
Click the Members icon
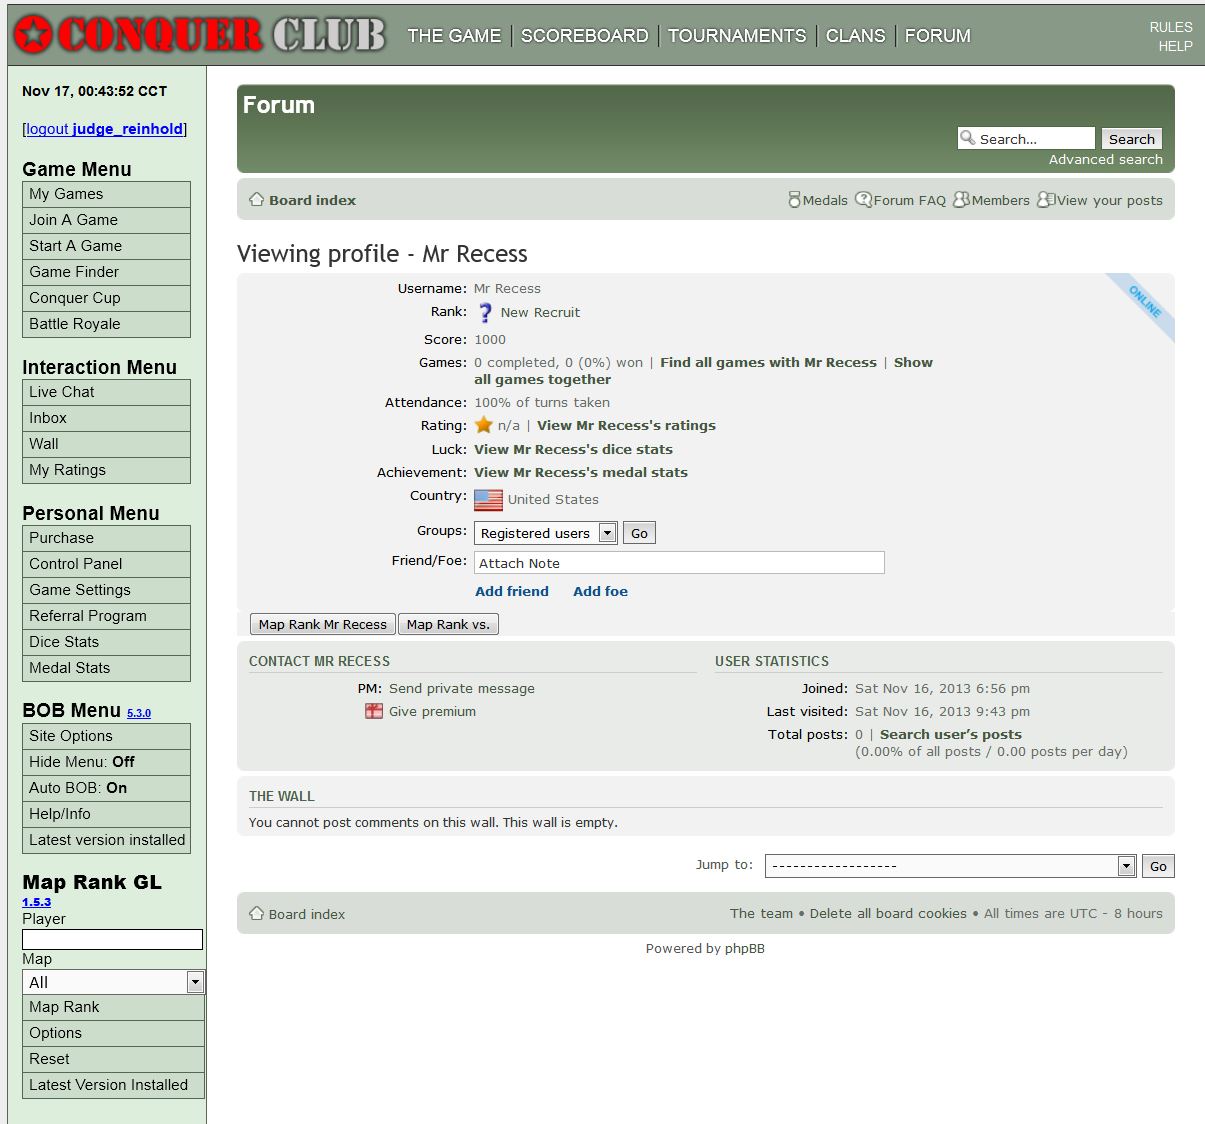[961, 200]
